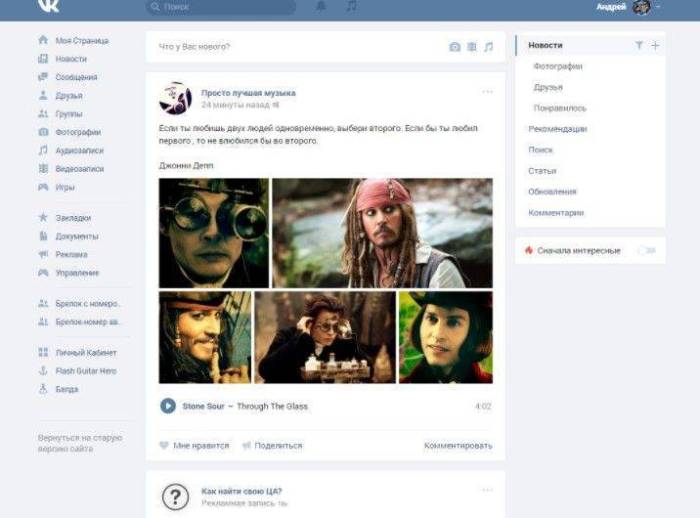Open the news filter funnel icon
The image size is (700, 518).
(x=639, y=46)
